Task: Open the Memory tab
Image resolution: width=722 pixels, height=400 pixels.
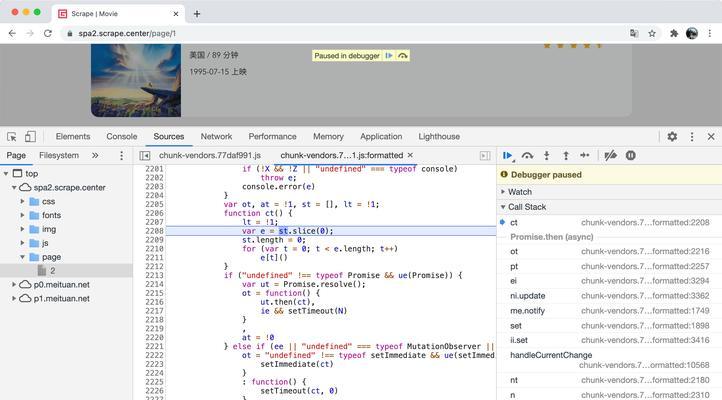Action: pyautogui.click(x=328, y=137)
